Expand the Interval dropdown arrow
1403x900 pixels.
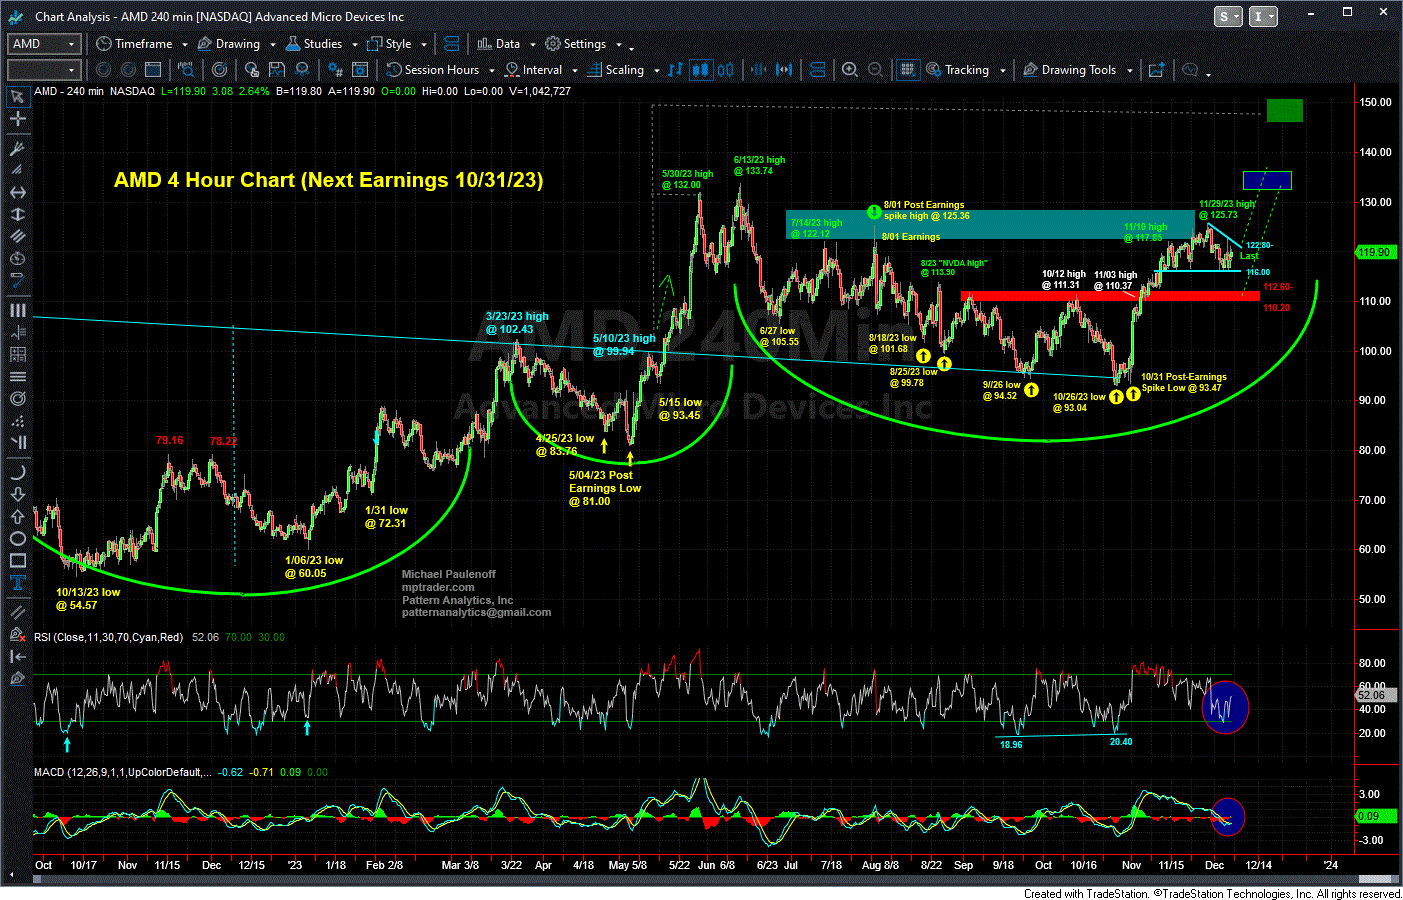[574, 71]
